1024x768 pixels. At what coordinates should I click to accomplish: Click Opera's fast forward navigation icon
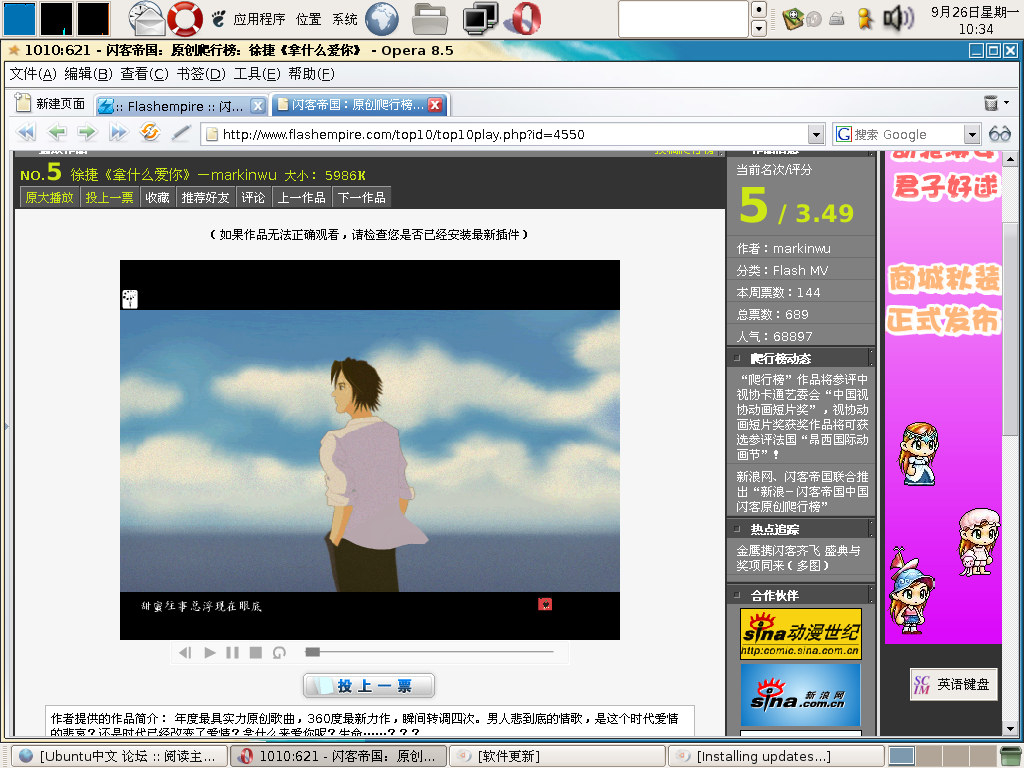point(118,133)
